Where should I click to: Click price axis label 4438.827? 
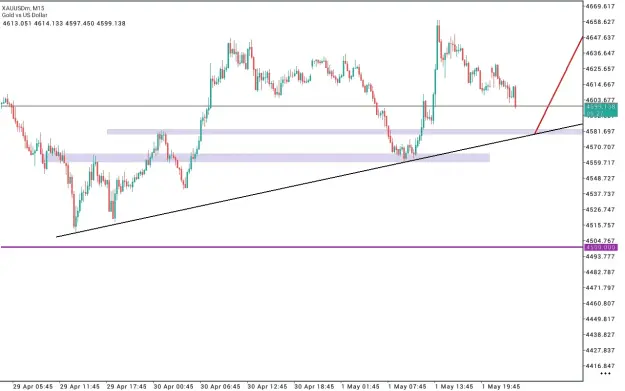coord(601,334)
